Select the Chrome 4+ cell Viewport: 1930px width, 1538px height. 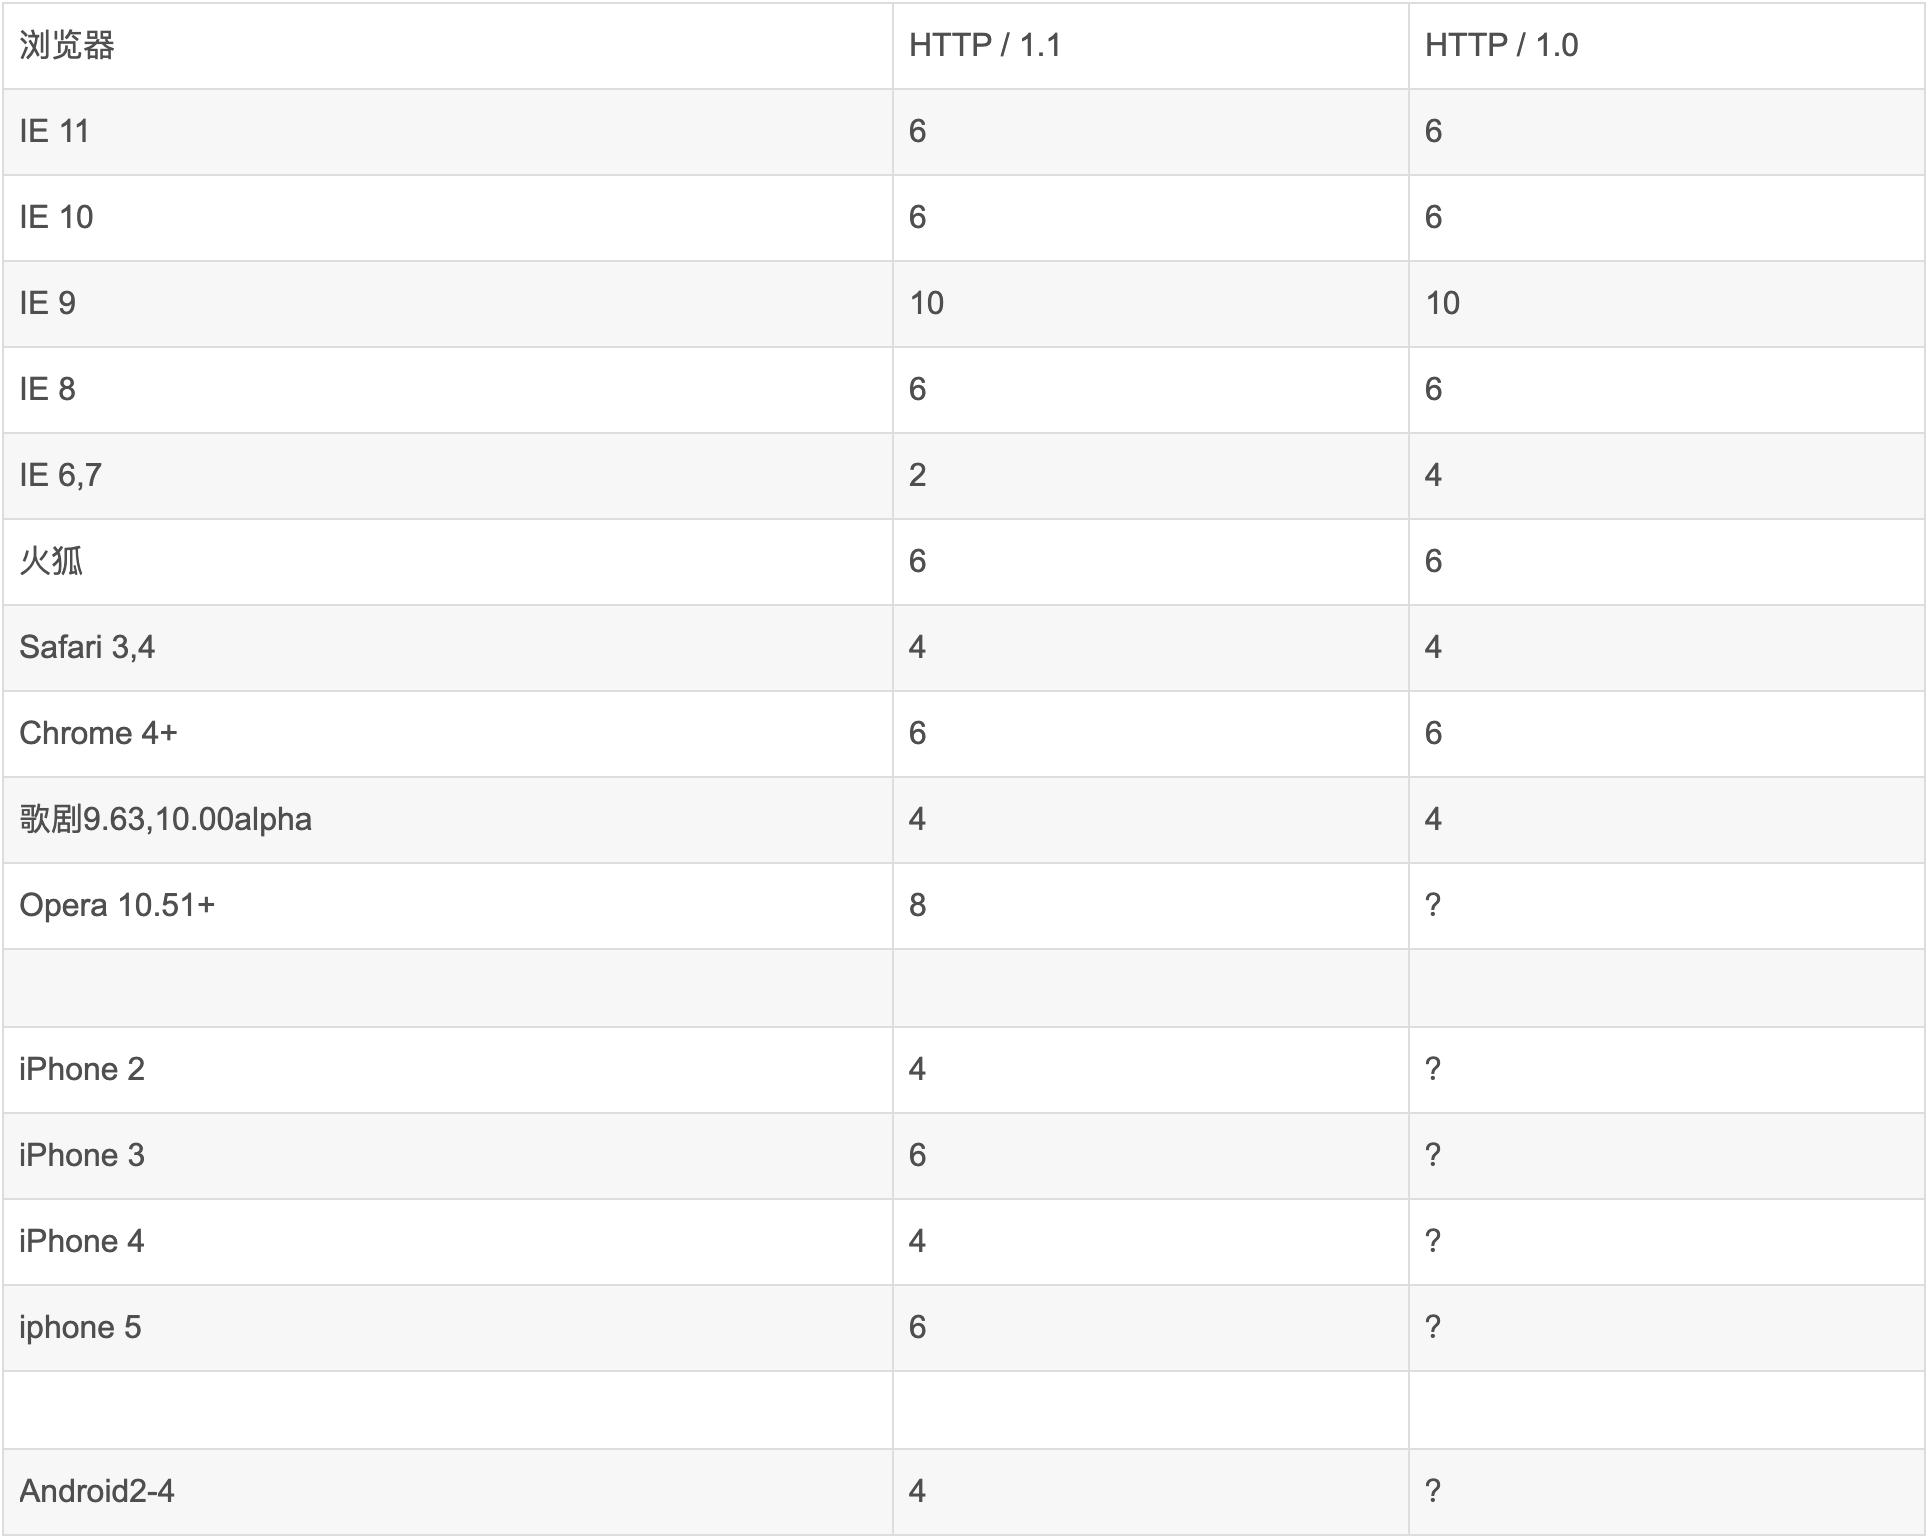(98, 733)
